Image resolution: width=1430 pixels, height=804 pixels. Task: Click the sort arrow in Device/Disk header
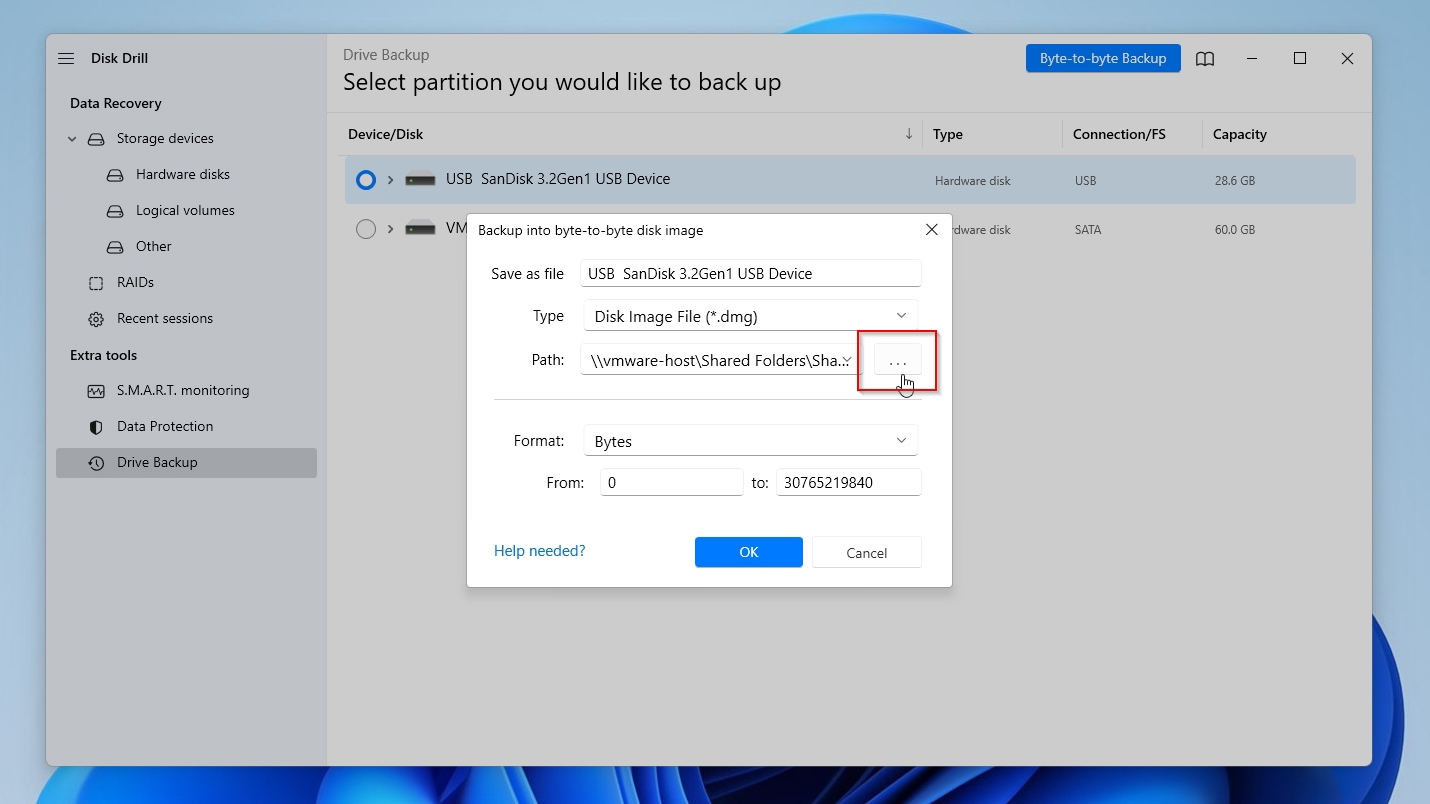(909, 134)
